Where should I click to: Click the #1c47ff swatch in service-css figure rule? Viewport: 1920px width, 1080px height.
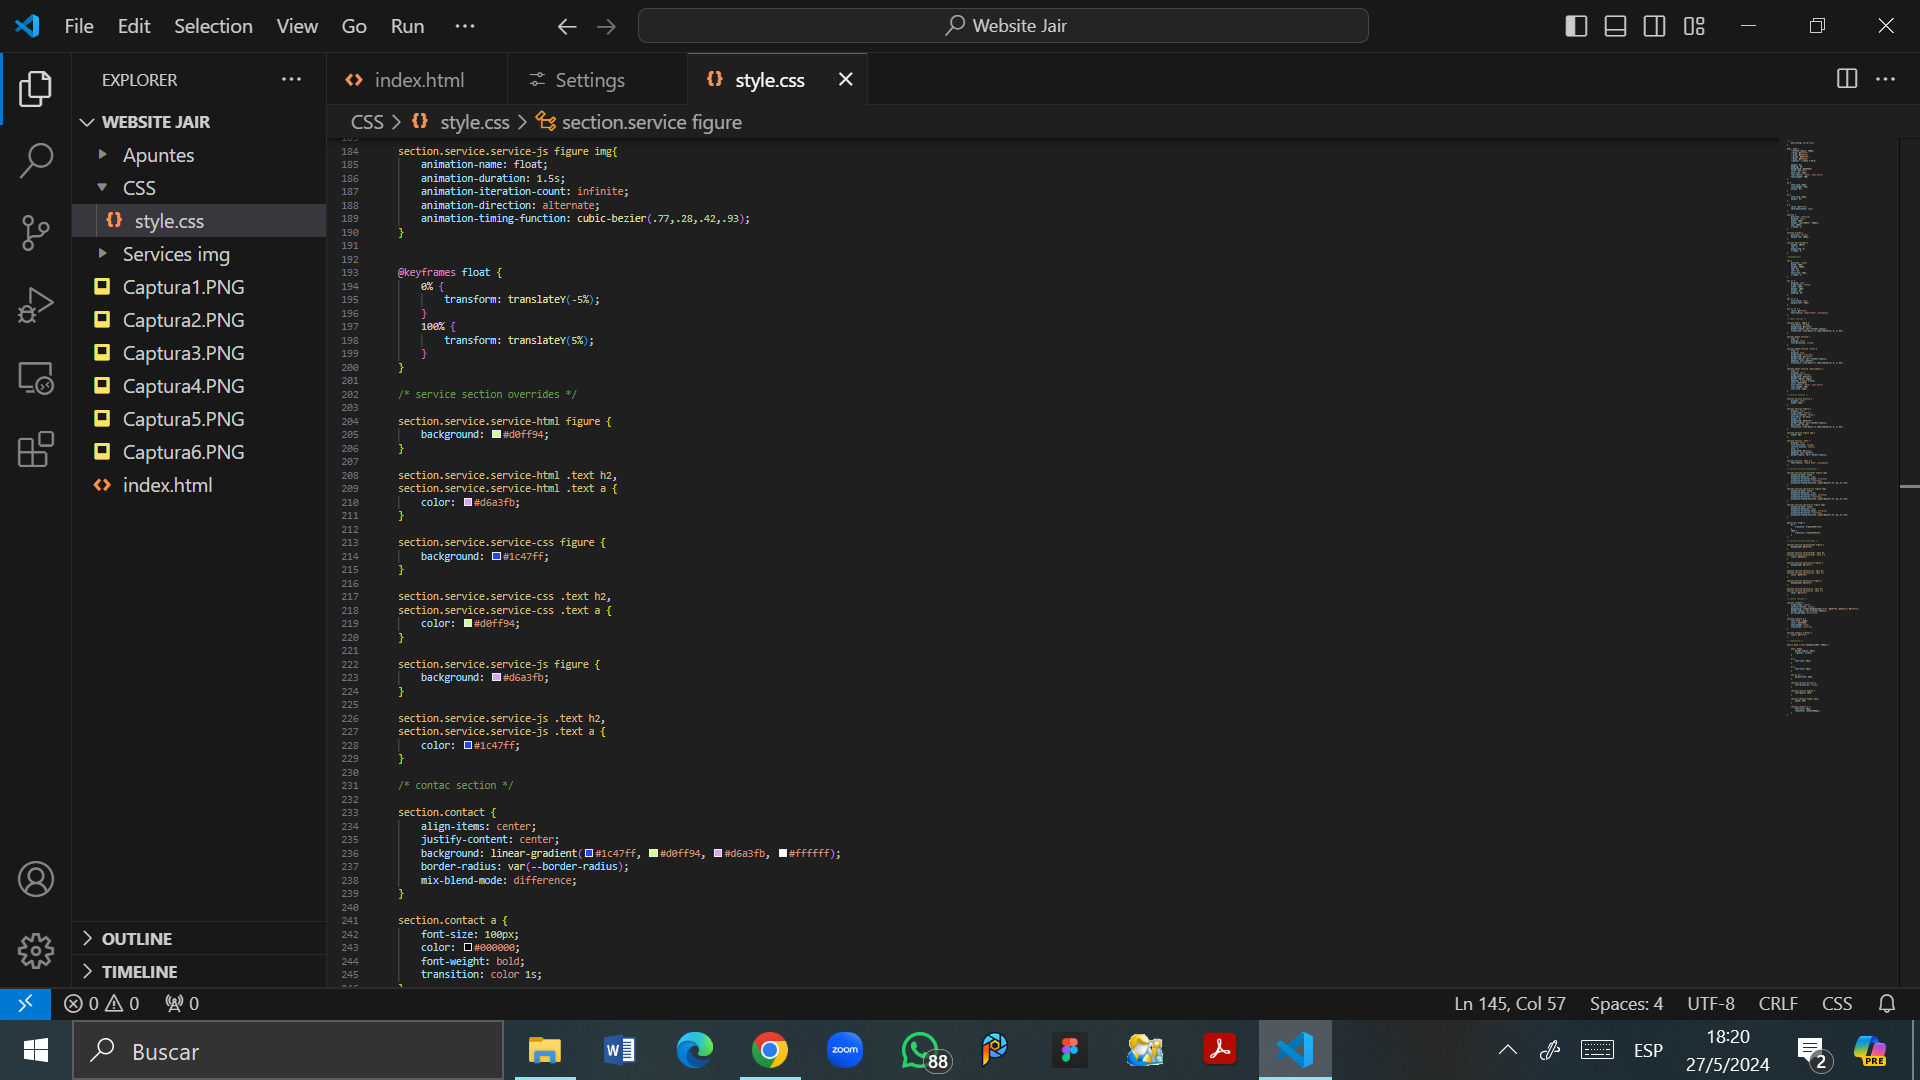point(496,557)
